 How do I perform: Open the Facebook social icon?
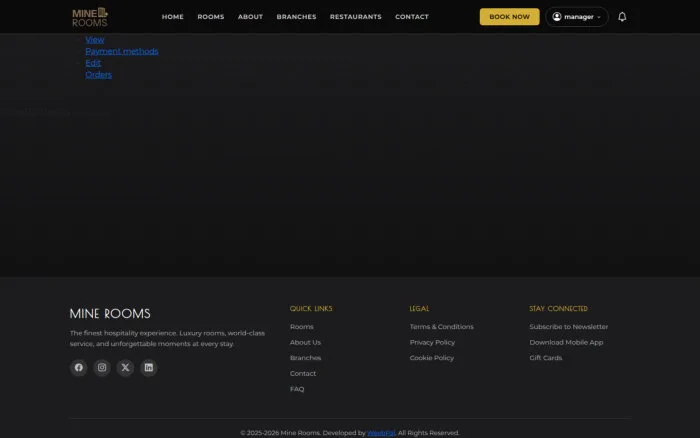pyautogui.click(x=79, y=367)
